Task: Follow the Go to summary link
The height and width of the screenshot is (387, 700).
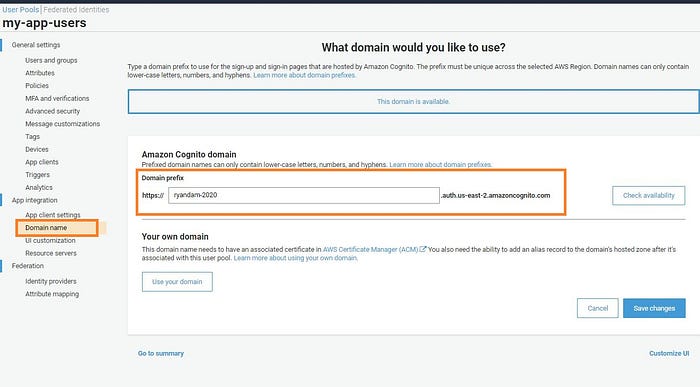Action: (161, 353)
